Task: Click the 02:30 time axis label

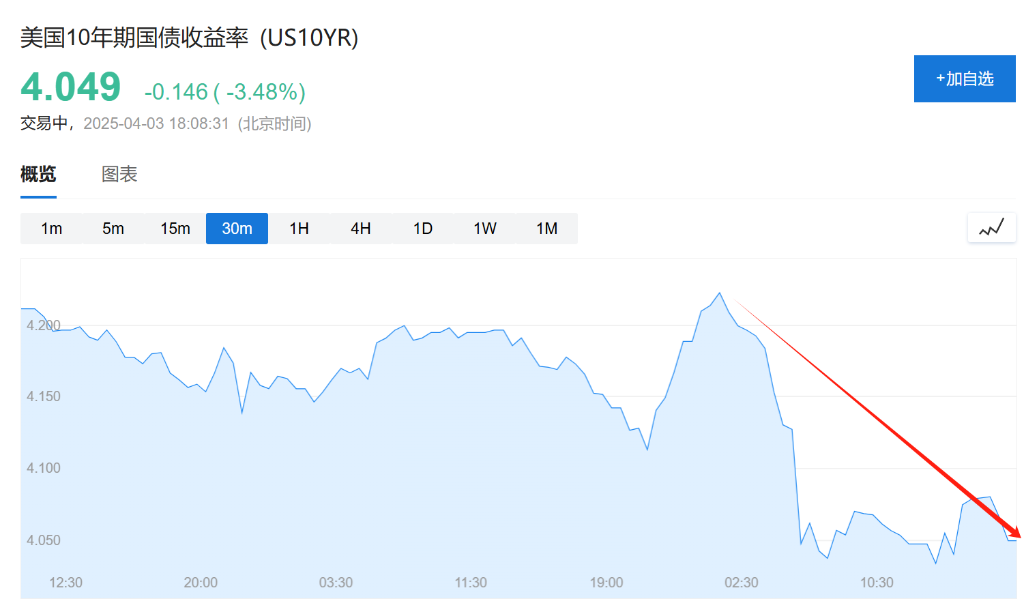Action: pyautogui.click(x=741, y=582)
